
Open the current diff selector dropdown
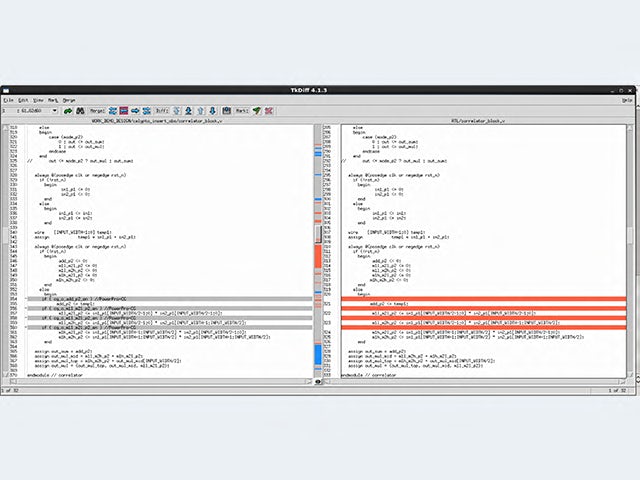coord(55,111)
